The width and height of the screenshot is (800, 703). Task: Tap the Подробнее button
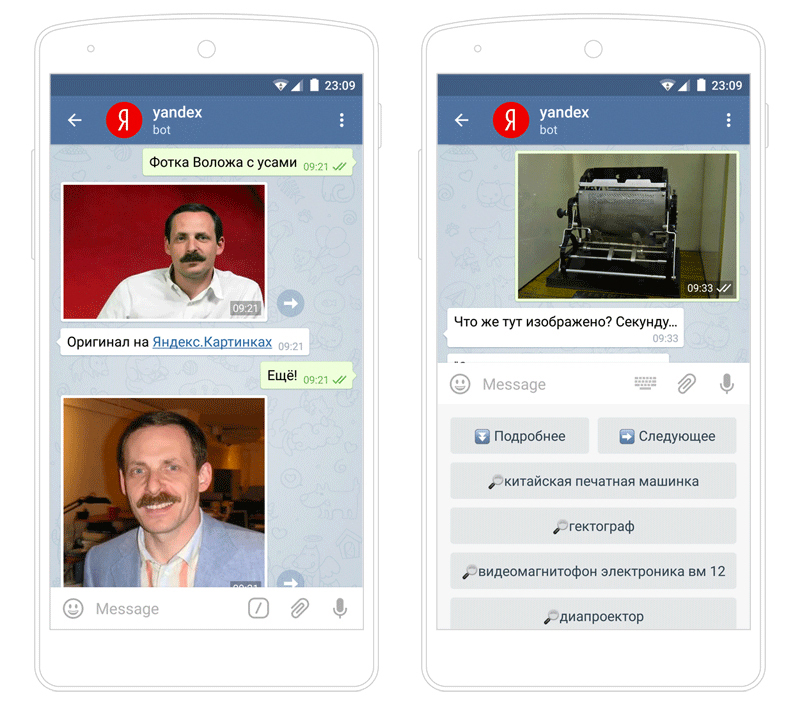[x=519, y=436]
